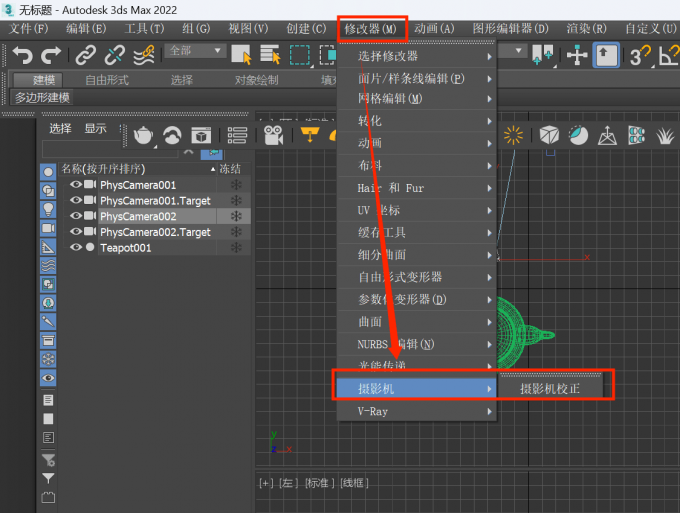Open the 动画(A) menu
This screenshot has height=513, width=680.
434,29
